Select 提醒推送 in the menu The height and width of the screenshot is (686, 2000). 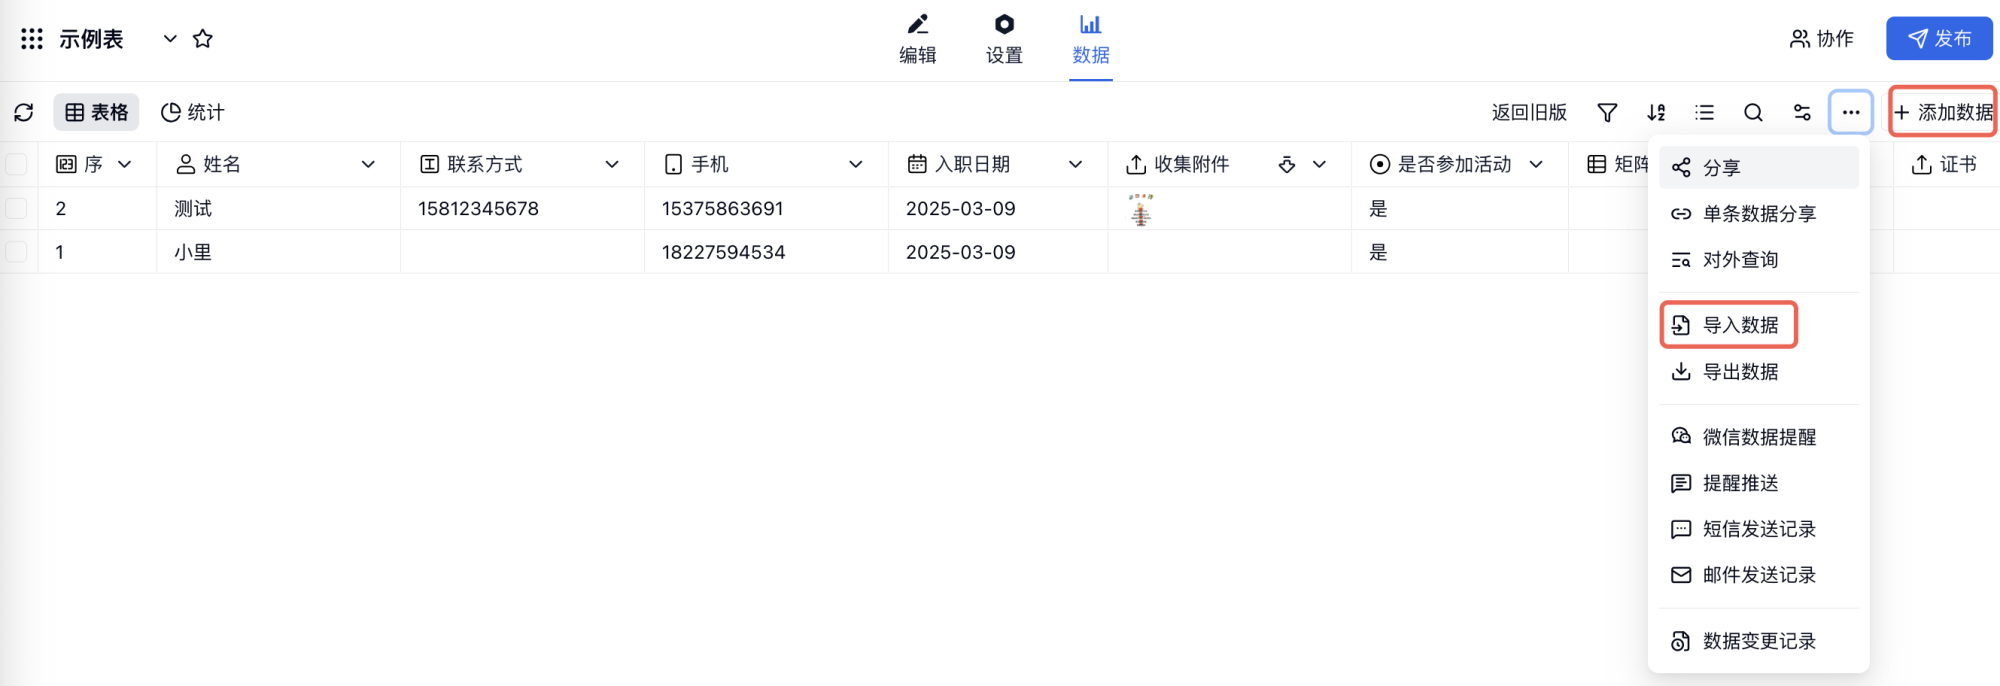pos(1759,483)
